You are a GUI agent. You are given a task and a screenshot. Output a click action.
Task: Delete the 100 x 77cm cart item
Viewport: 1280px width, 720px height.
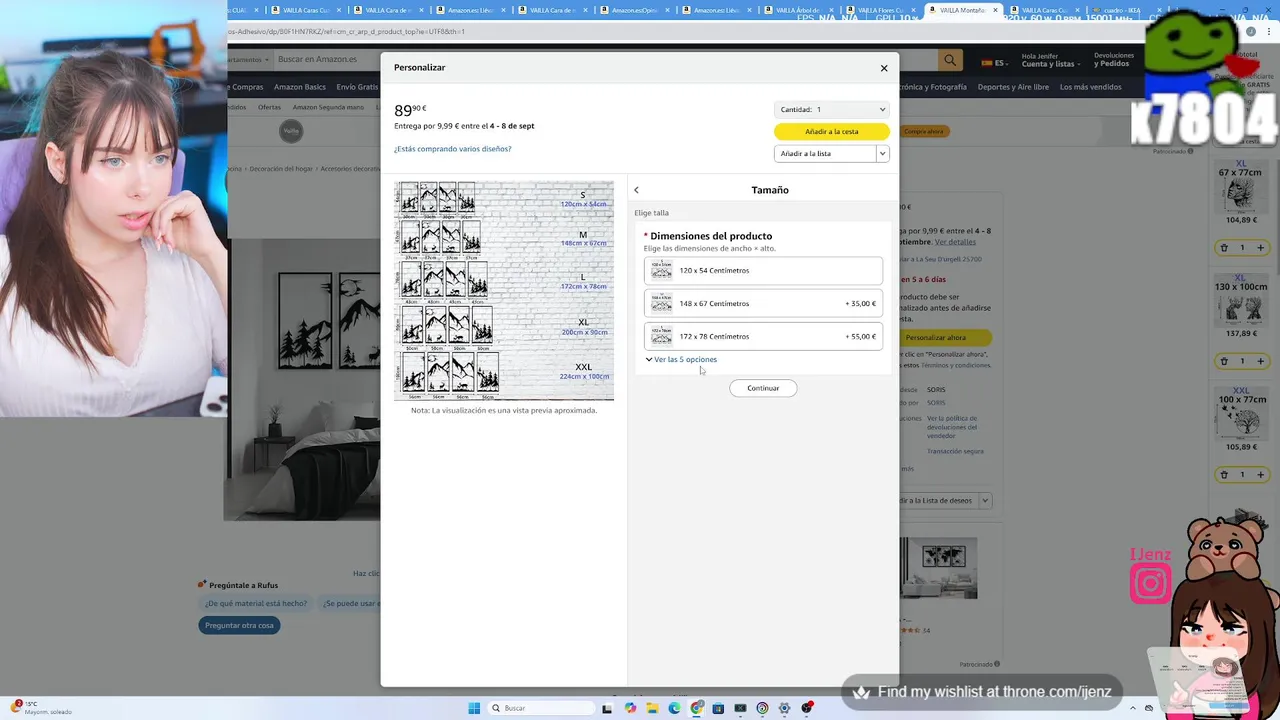coord(1224,474)
